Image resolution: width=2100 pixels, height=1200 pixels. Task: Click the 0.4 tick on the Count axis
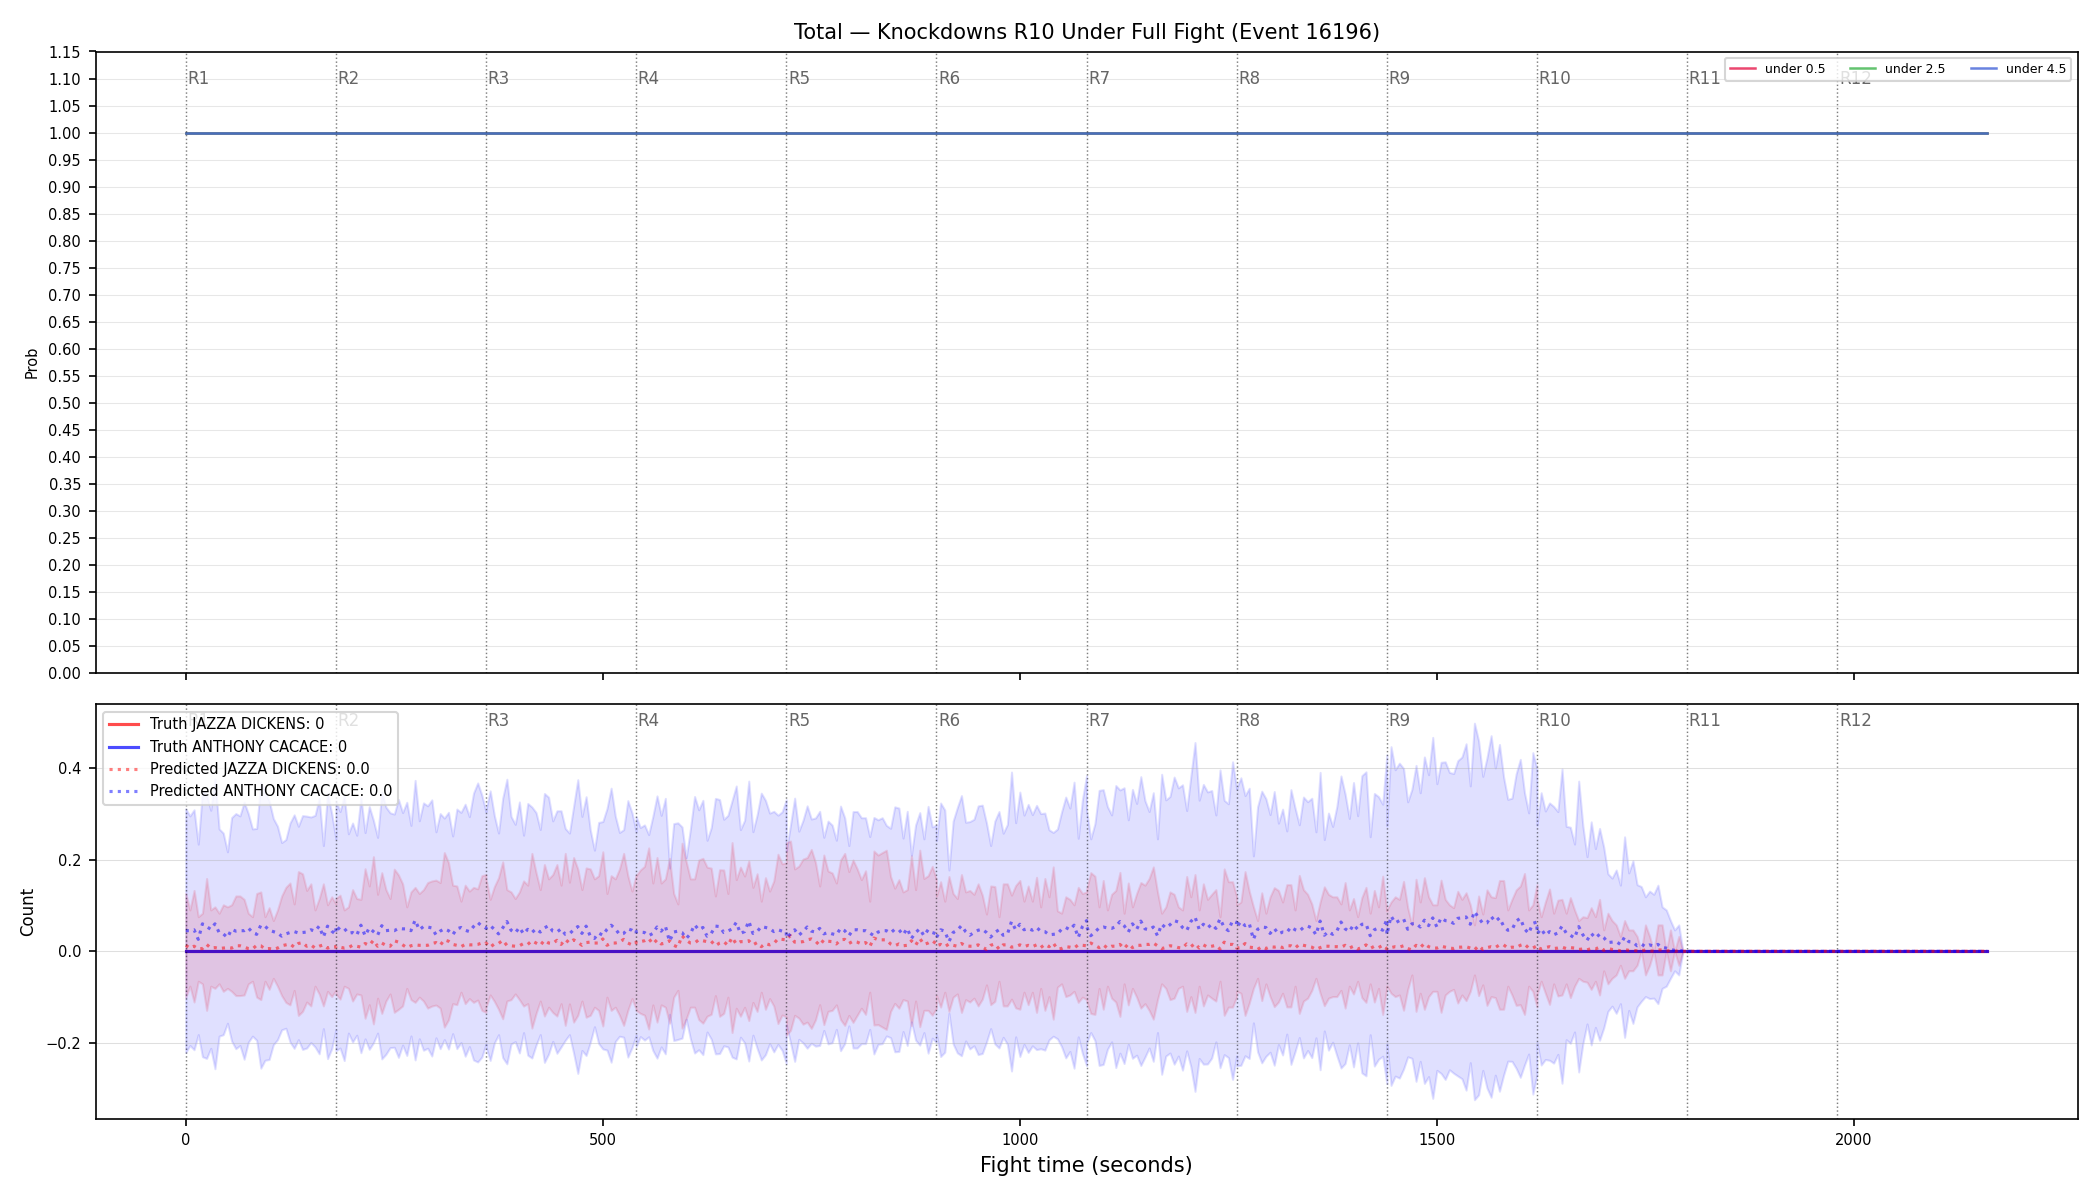[x=70, y=769]
